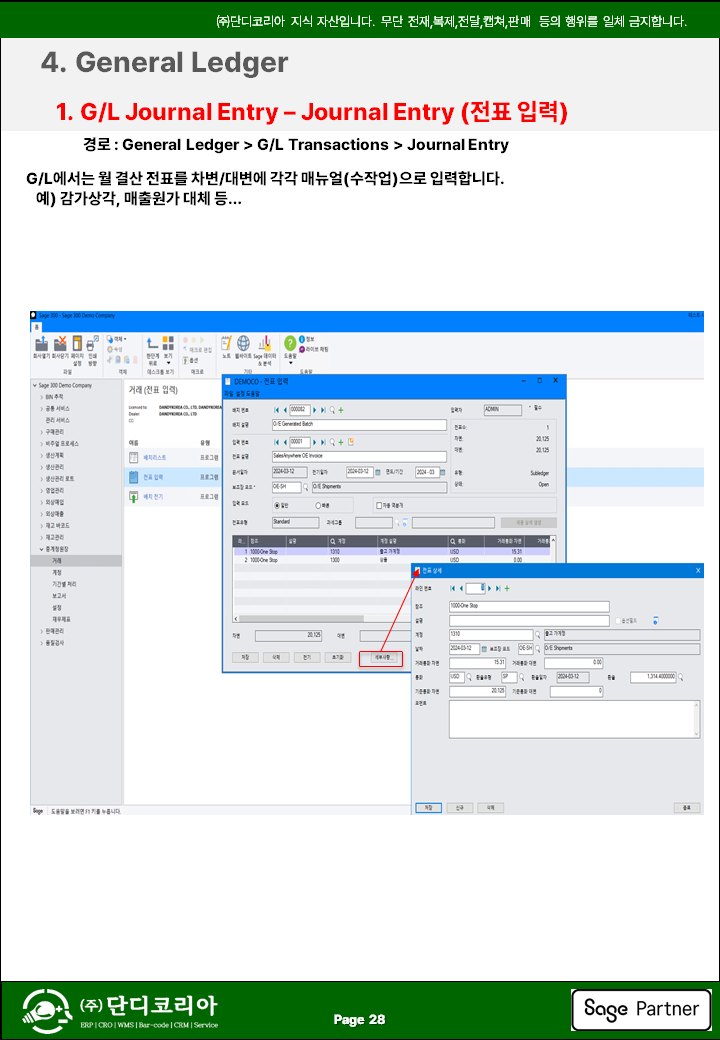Viewport: 720px width, 1040px height.
Task: Click the 배치 설명 field with O/E Generated Batch
Action: click(x=359, y=424)
